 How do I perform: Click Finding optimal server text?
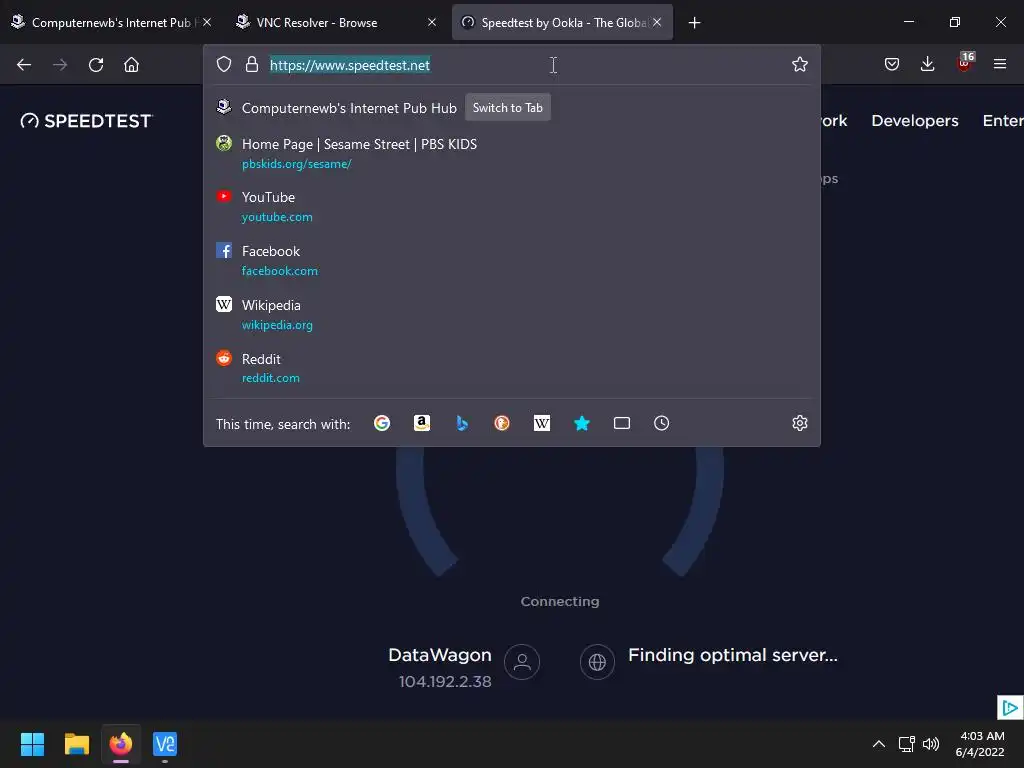(x=732, y=655)
